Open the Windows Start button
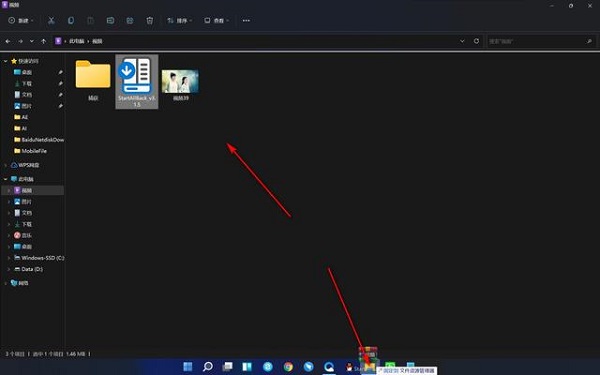600x375 pixels. pyautogui.click(x=188, y=367)
